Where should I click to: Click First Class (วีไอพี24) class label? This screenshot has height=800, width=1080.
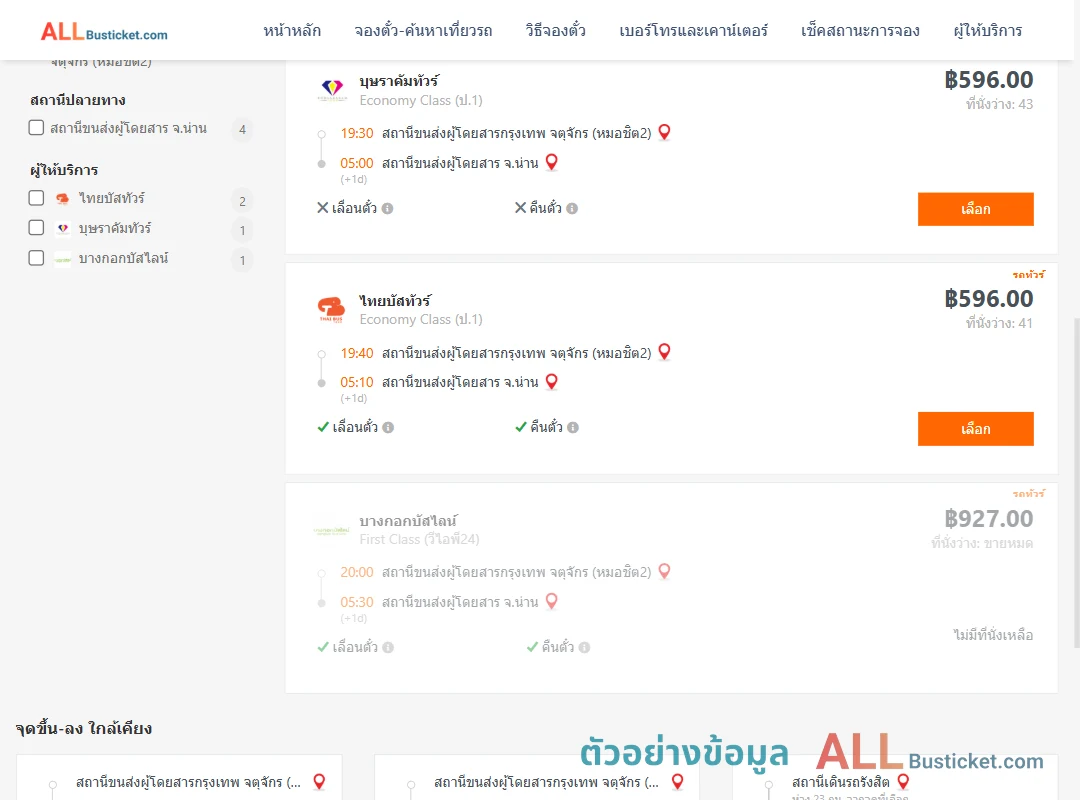[x=419, y=539]
